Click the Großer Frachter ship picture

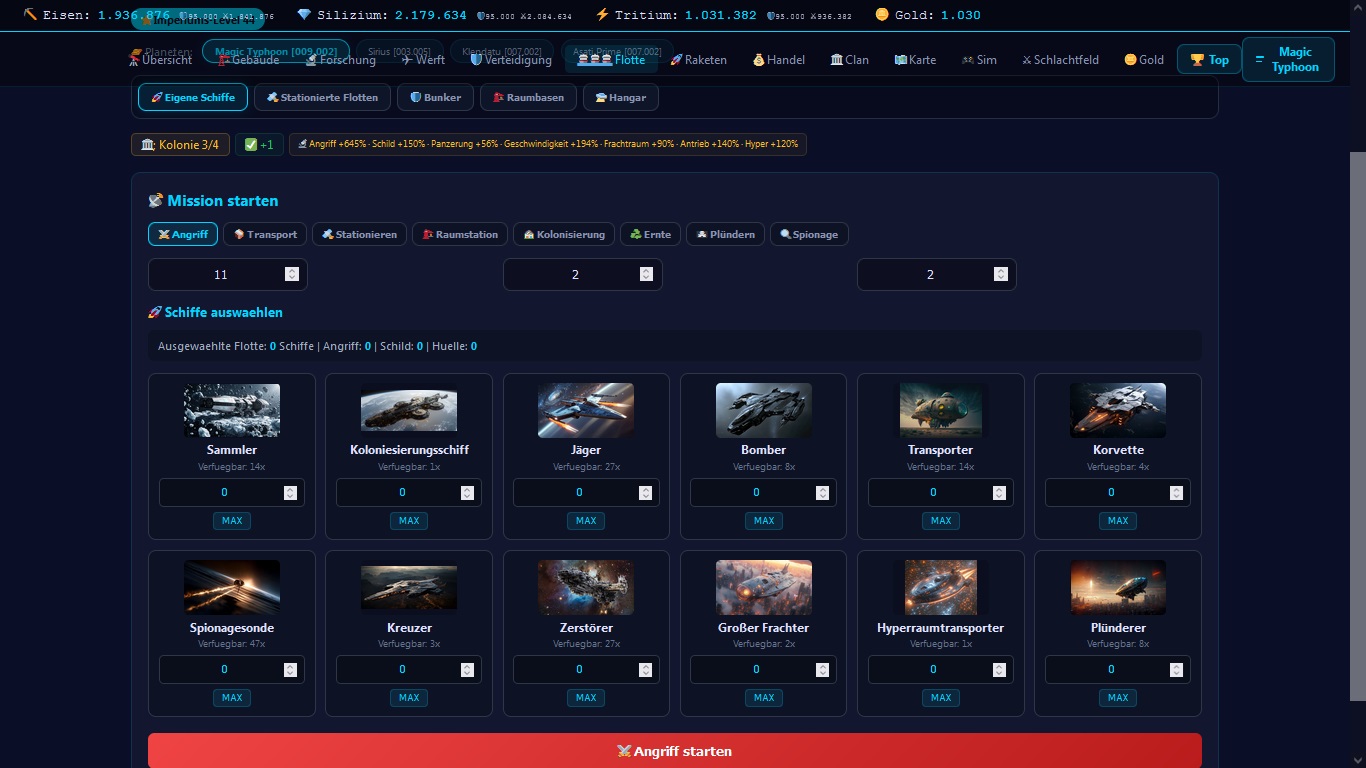[x=764, y=587]
